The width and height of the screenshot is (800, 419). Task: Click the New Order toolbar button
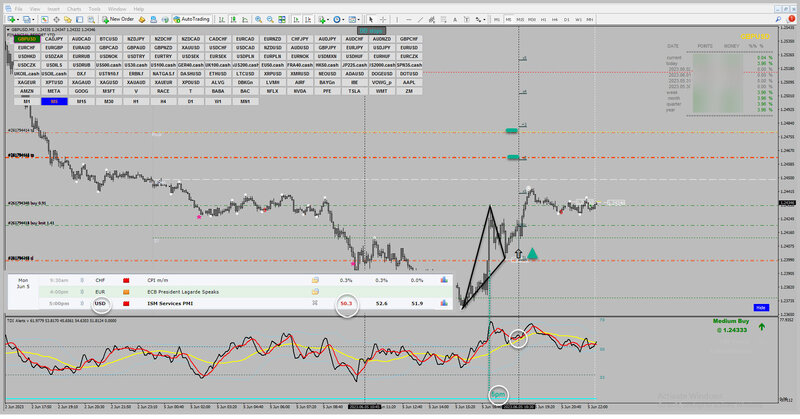(118, 19)
